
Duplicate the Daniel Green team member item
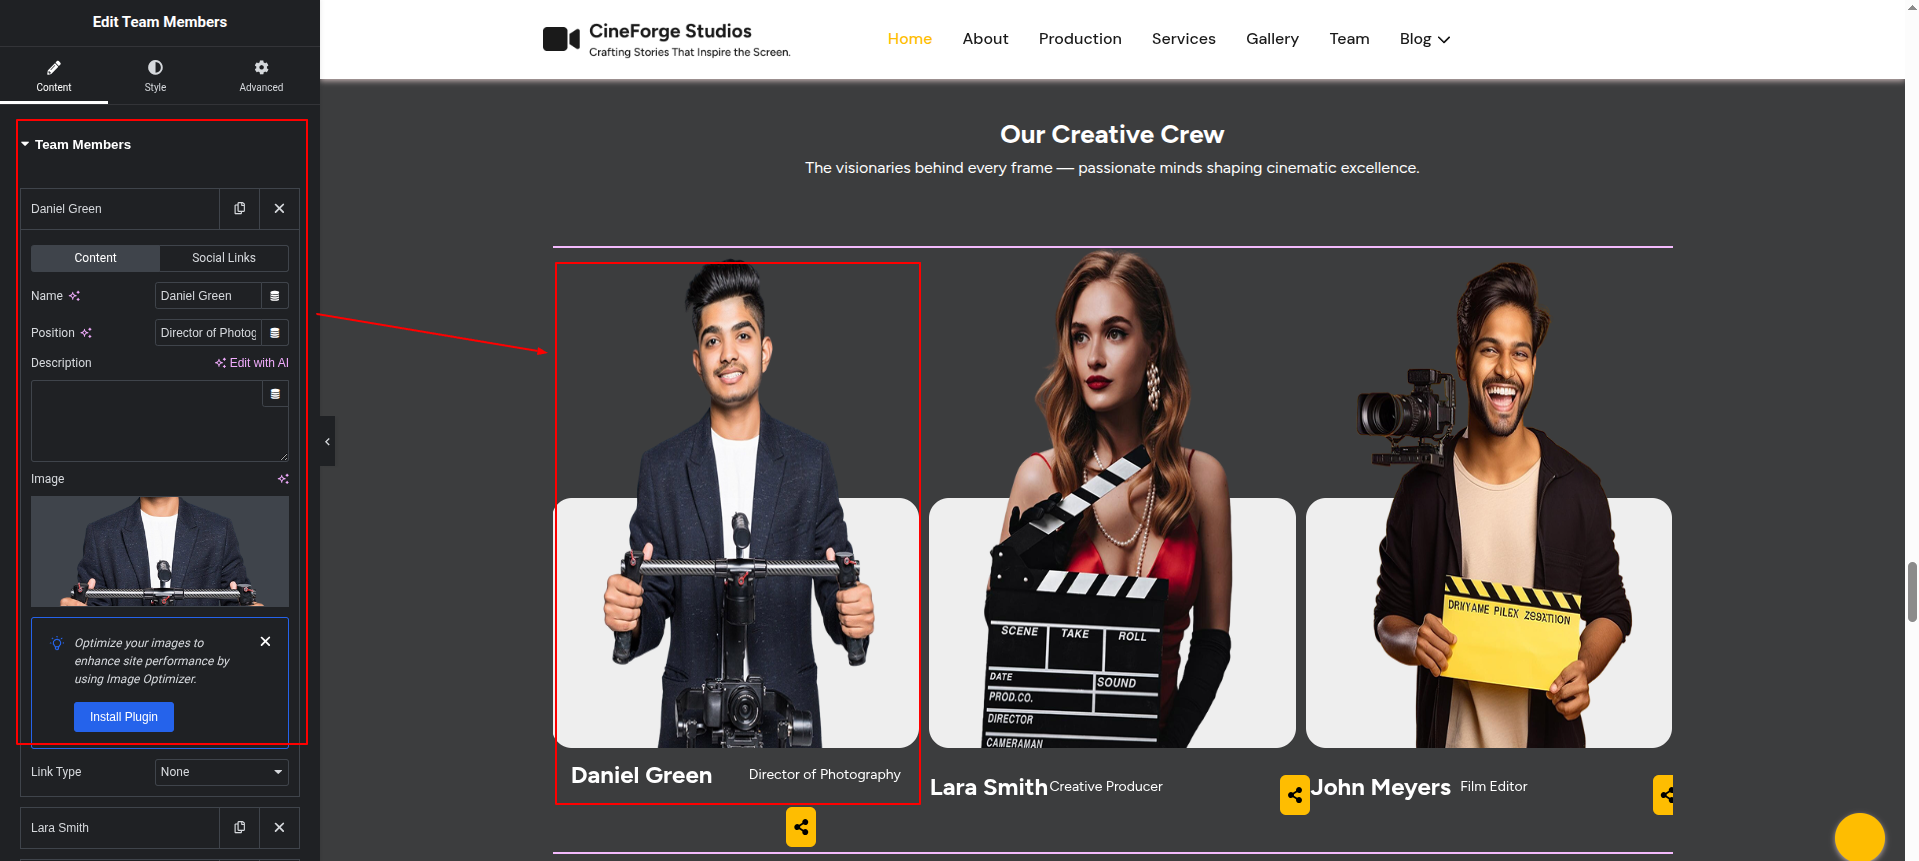pos(239,209)
